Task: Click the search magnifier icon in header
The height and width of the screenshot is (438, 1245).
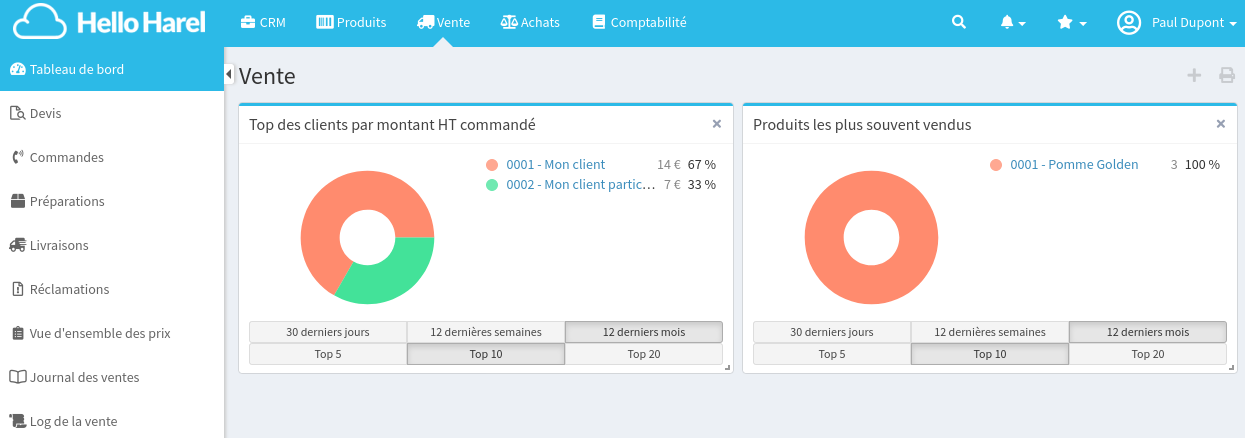Action: [959, 22]
